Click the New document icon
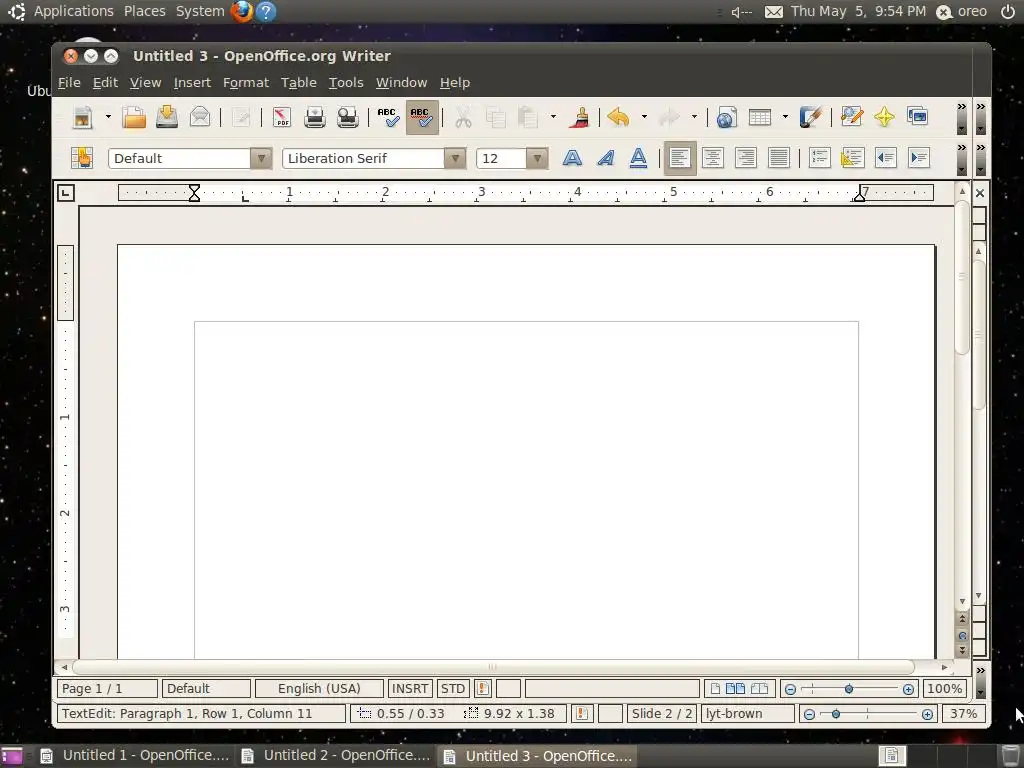 [83, 118]
